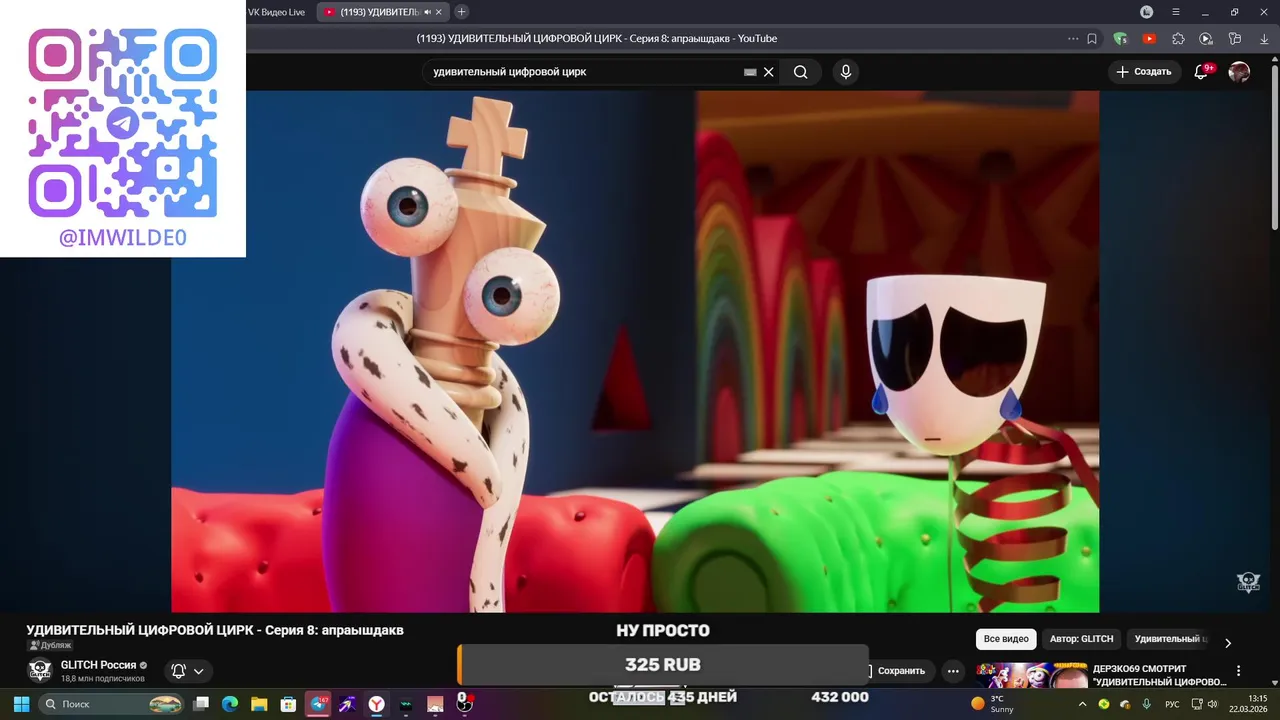The width and height of the screenshot is (1280, 720).
Task: Click the Создать button
Action: (1144, 72)
